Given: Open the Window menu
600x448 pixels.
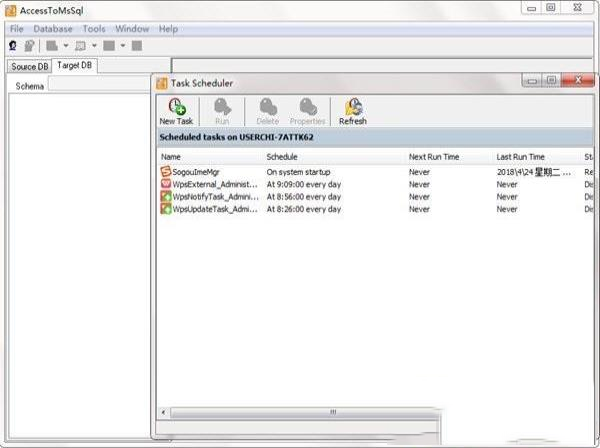Looking at the screenshot, I should coord(132,29).
